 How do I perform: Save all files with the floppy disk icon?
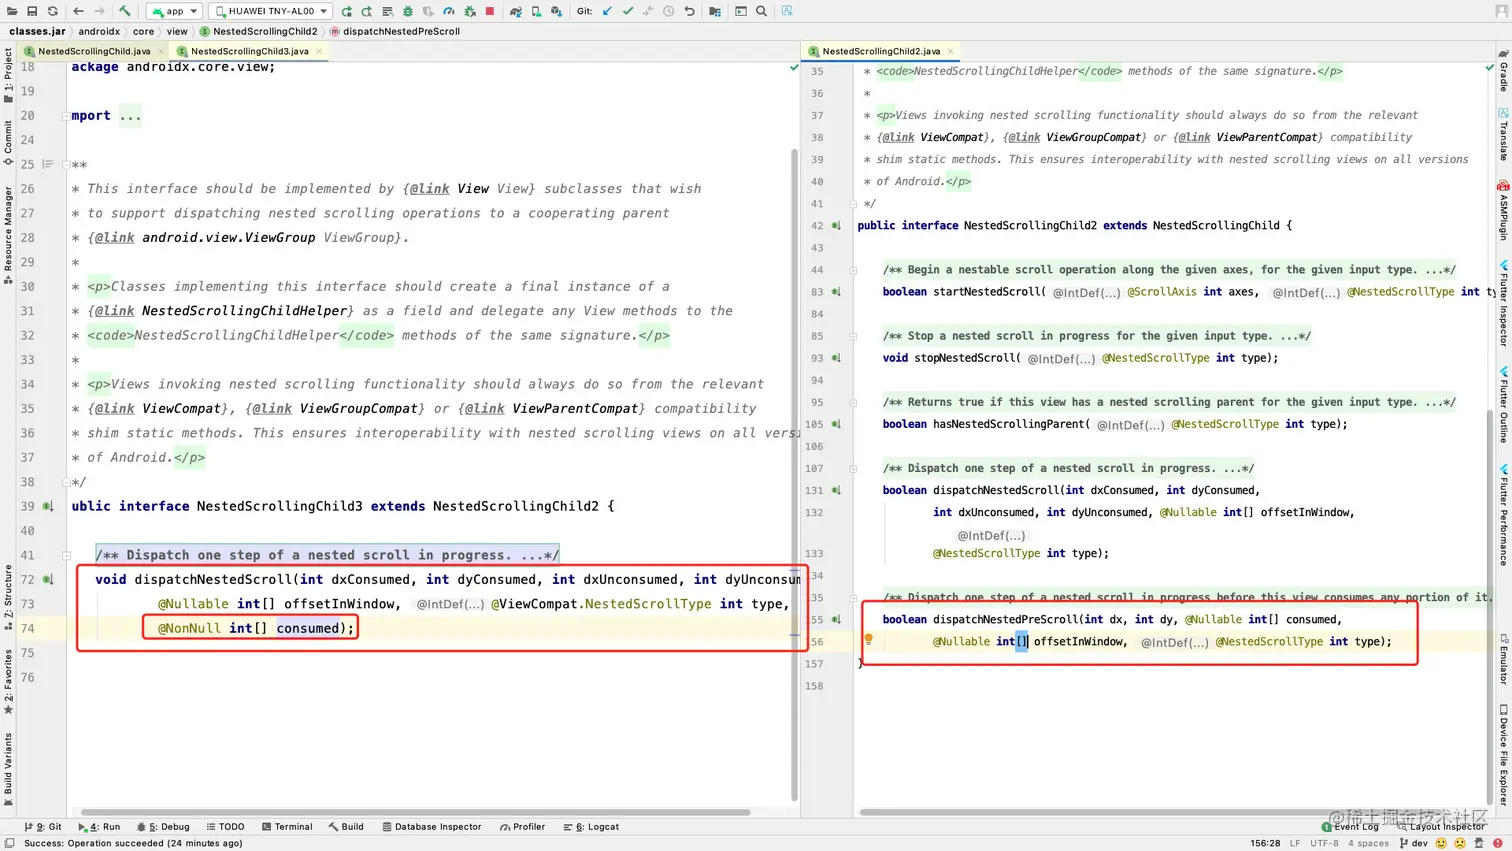coord(32,11)
